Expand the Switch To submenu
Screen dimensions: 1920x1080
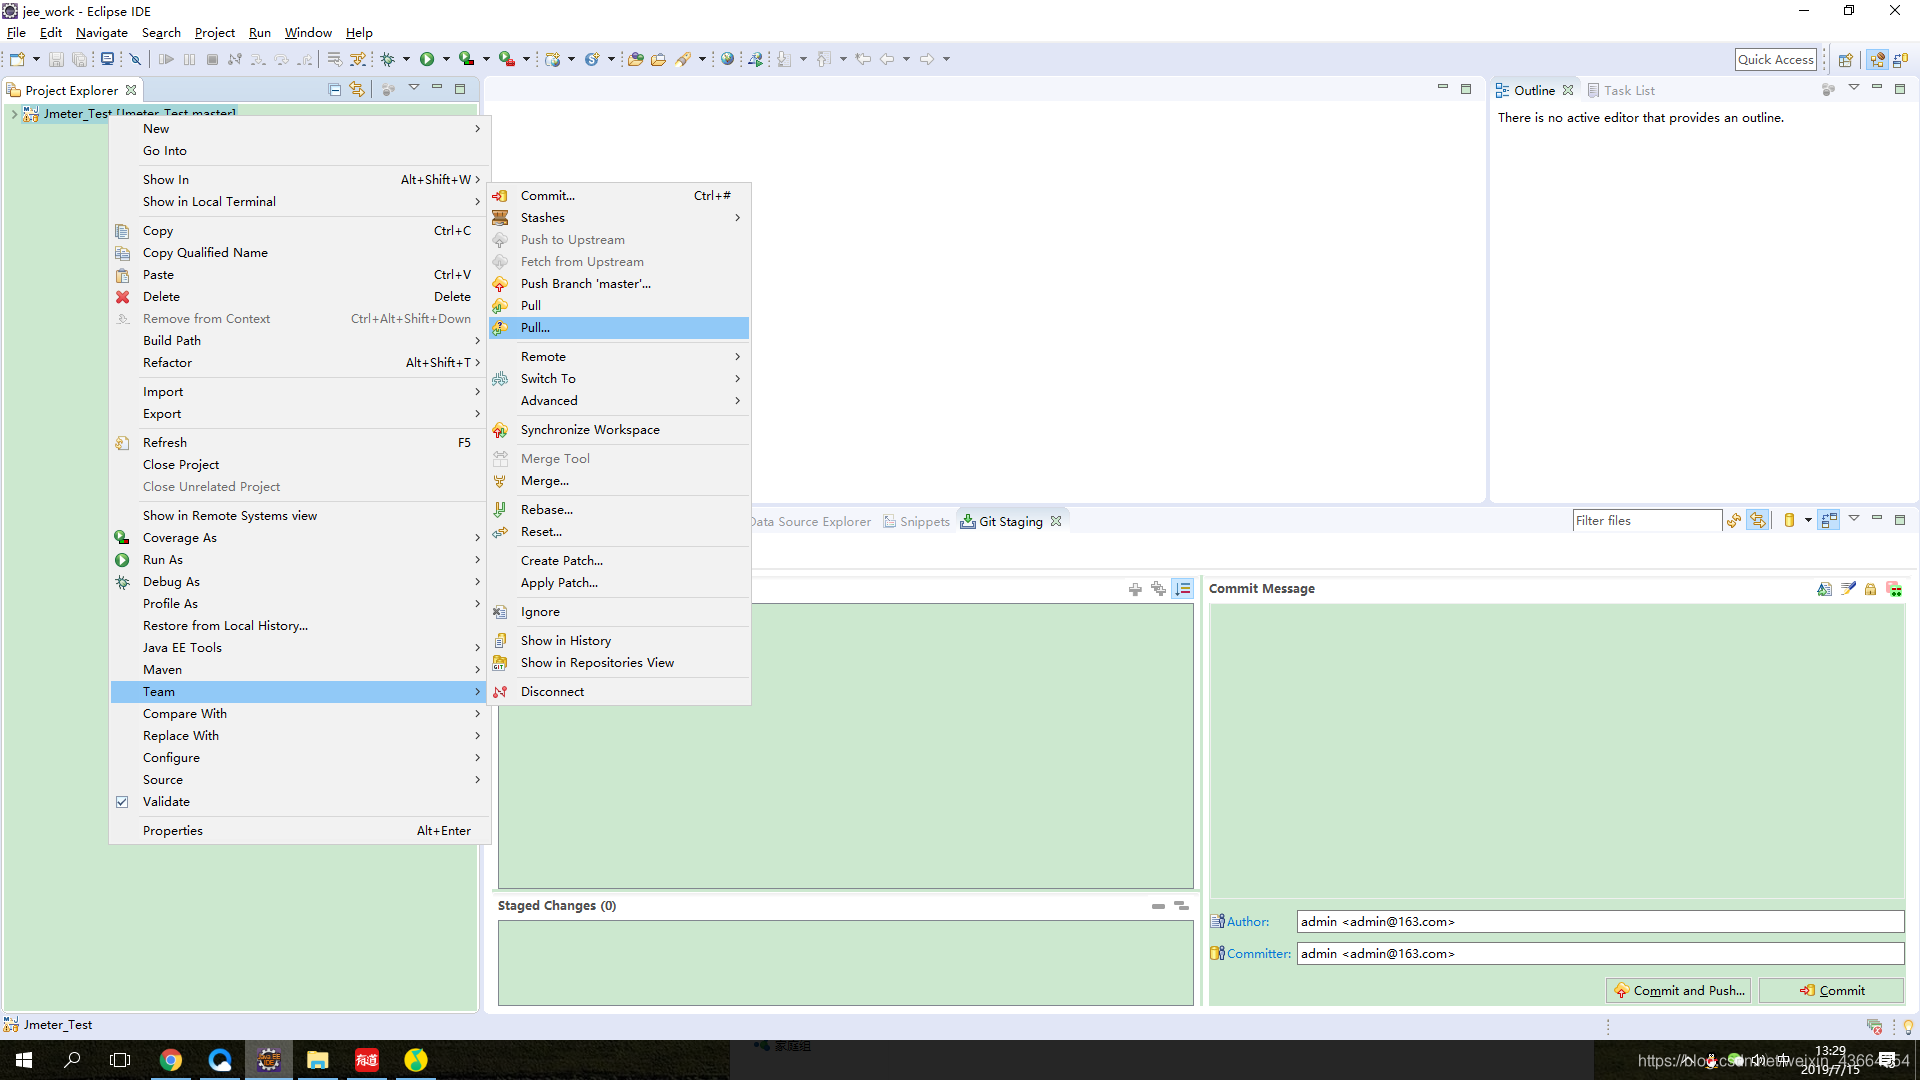(620, 379)
